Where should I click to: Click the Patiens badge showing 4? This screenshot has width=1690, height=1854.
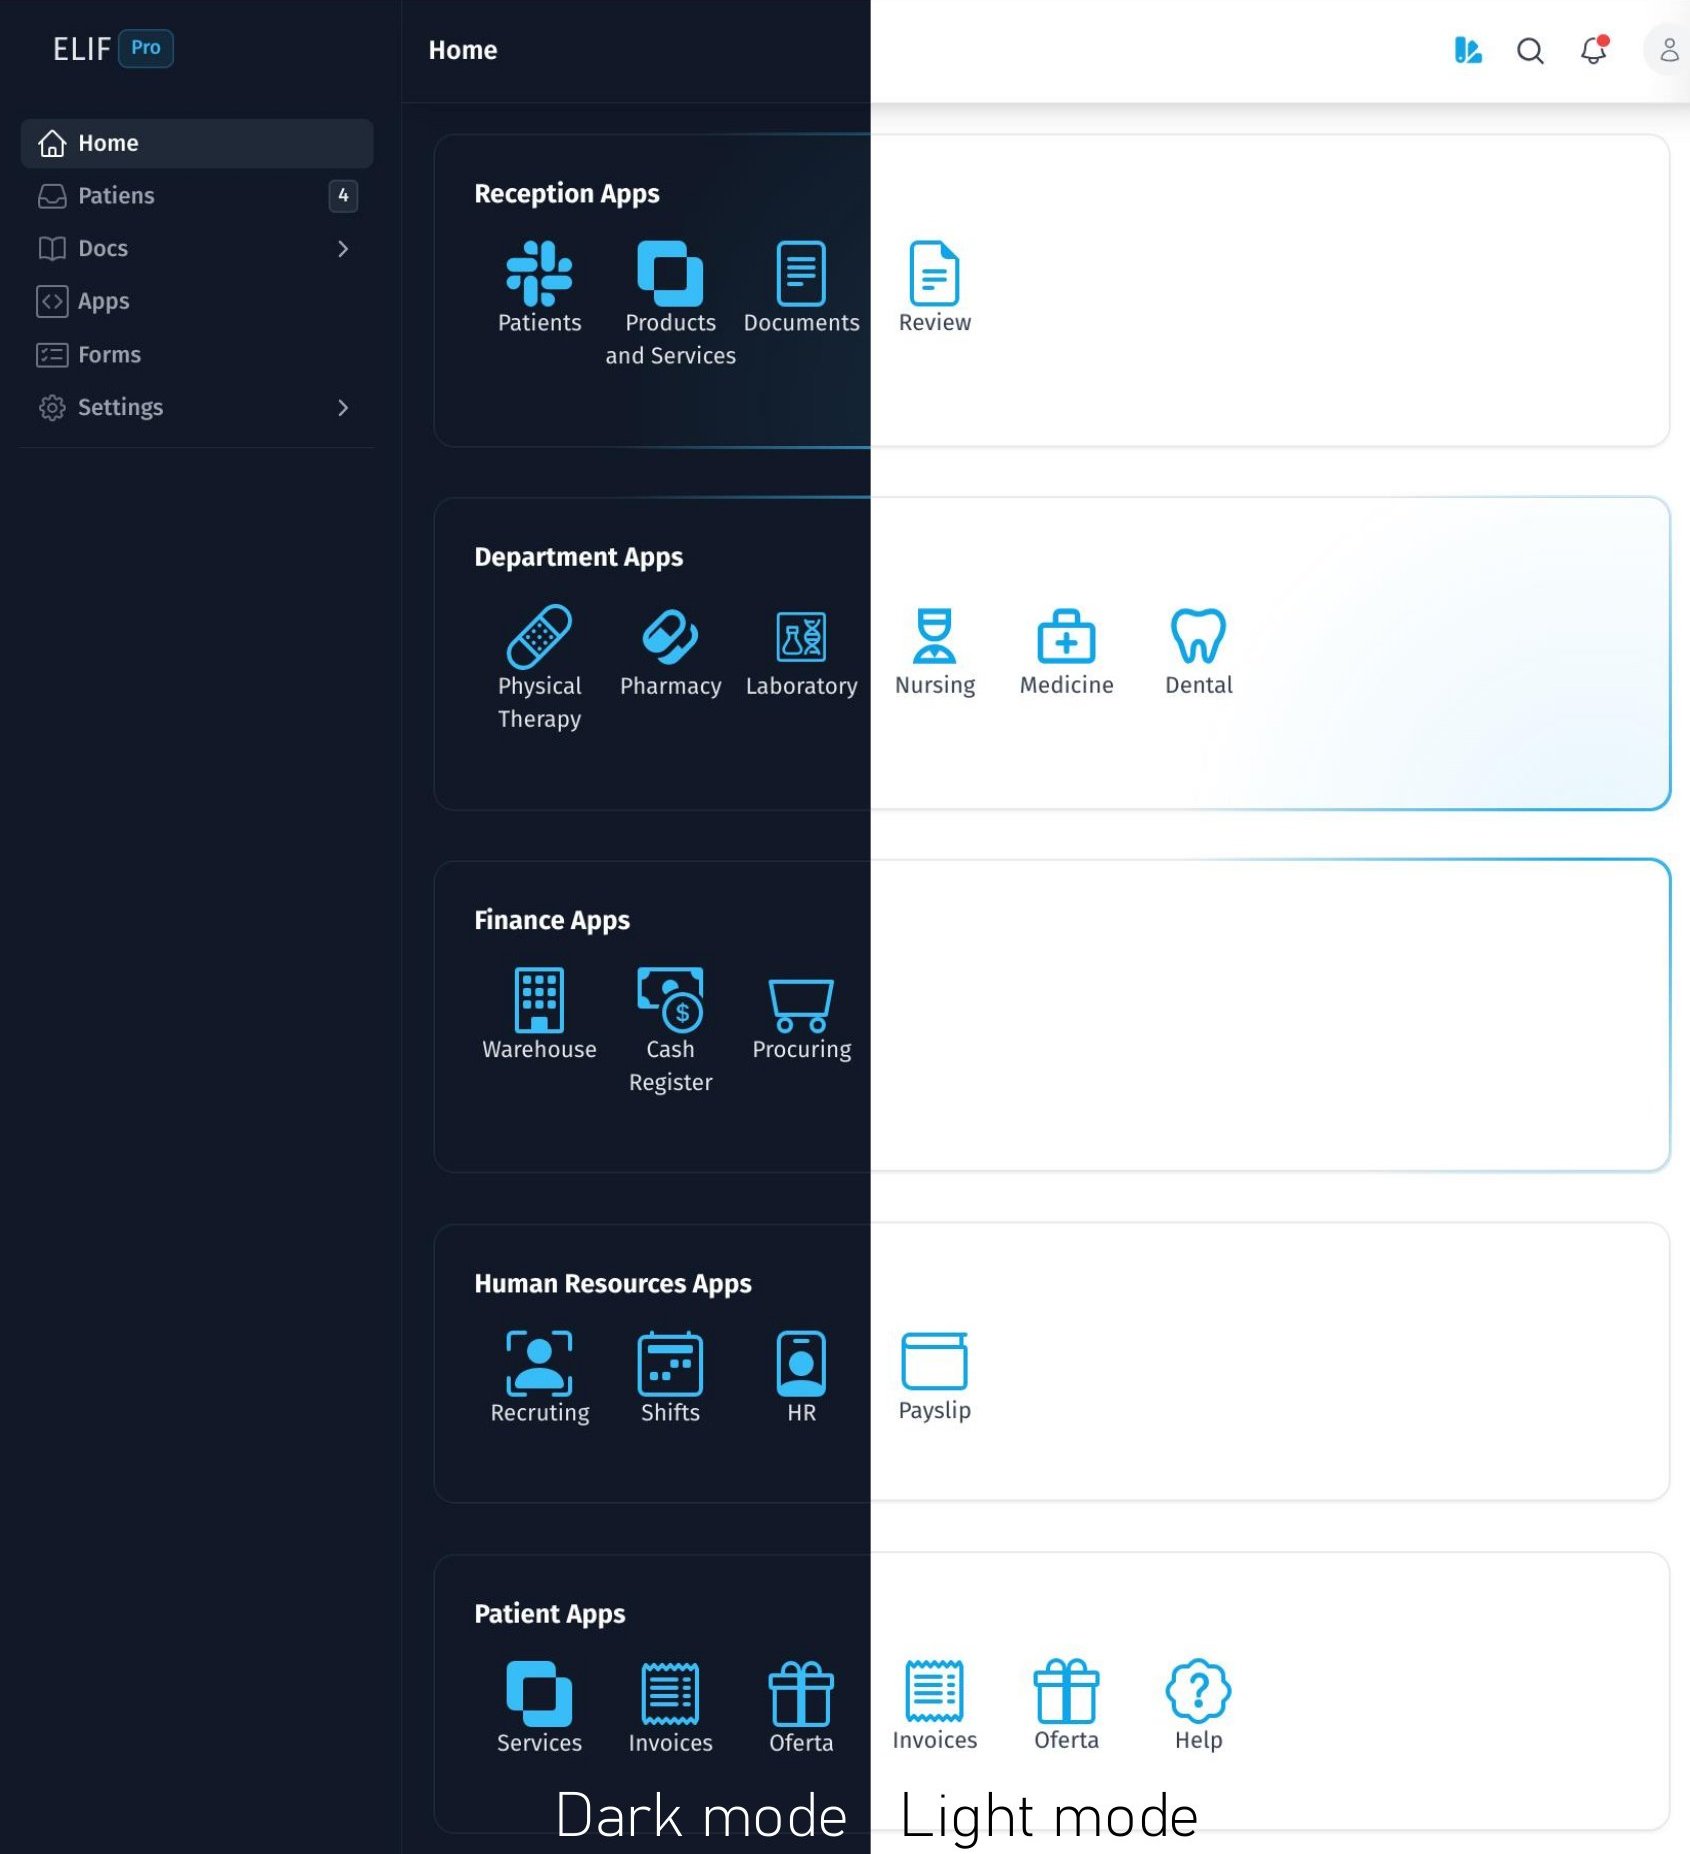pos(343,196)
